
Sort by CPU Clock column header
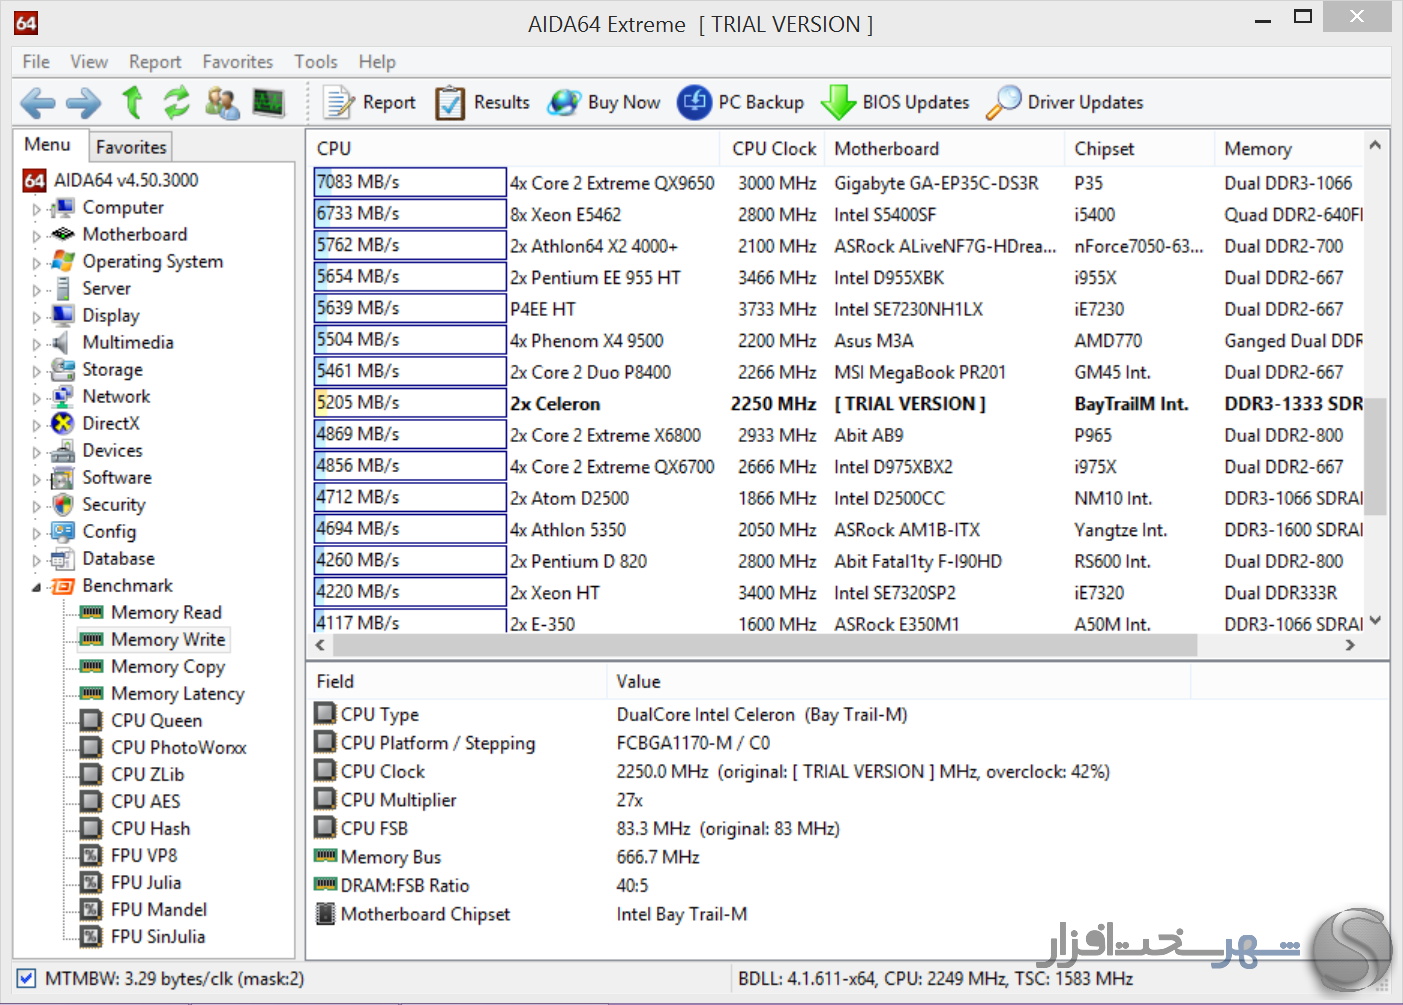[772, 148]
